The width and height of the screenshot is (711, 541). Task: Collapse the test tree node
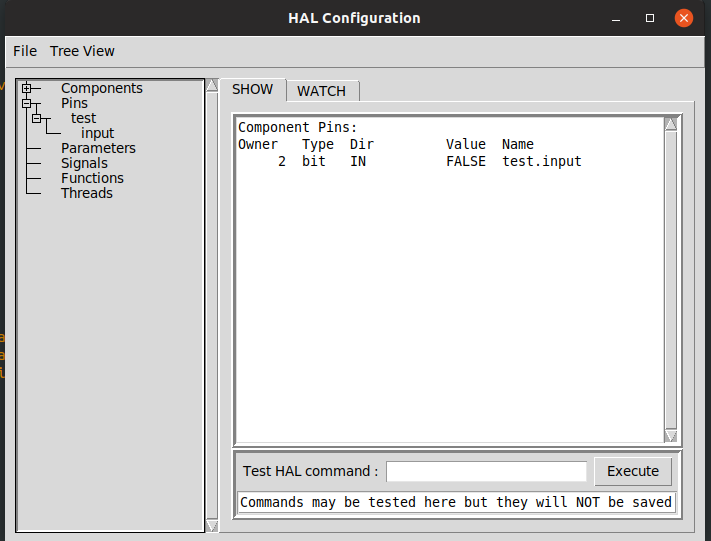(36, 118)
